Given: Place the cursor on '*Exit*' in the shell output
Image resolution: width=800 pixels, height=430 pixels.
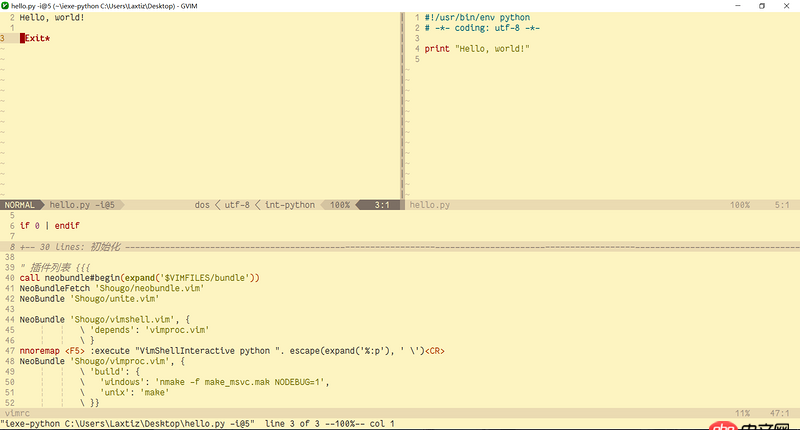Looking at the screenshot, I should (x=35, y=38).
